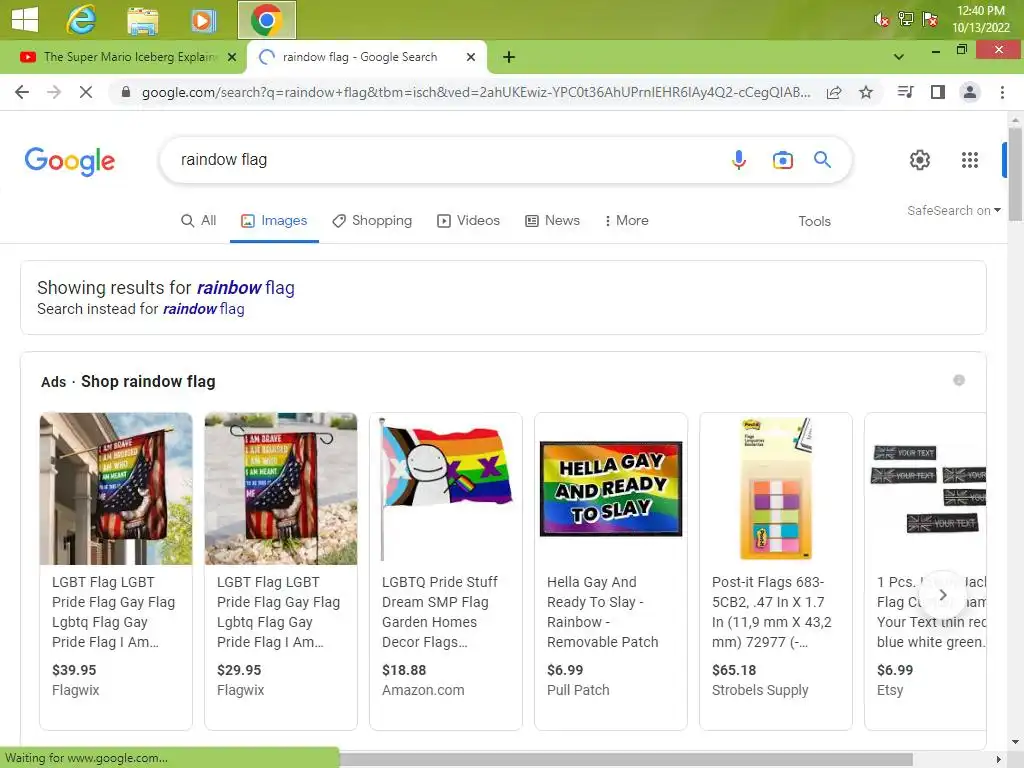The image size is (1024, 768).
Task: Open Chrome's three-dot menu
Action: [x=1002, y=92]
